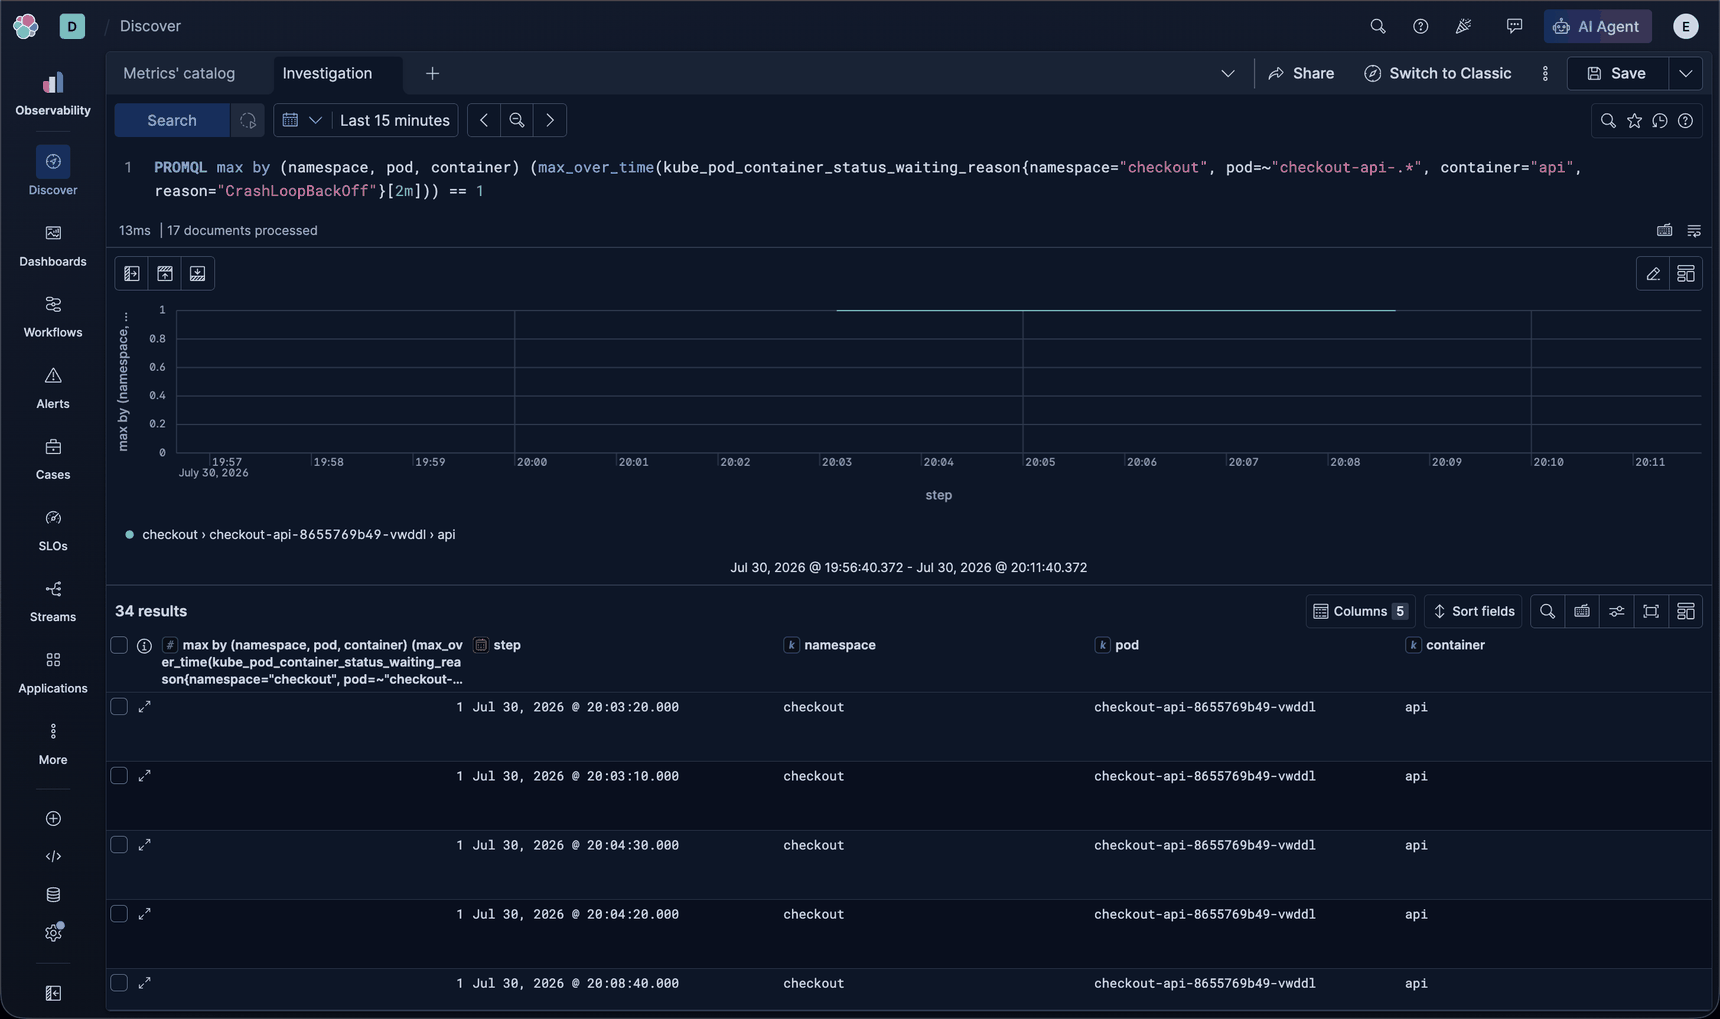Select all rows checkbox in header
Image resolution: width=1720 pixels, height=1019 pixels.
point(119,645)
